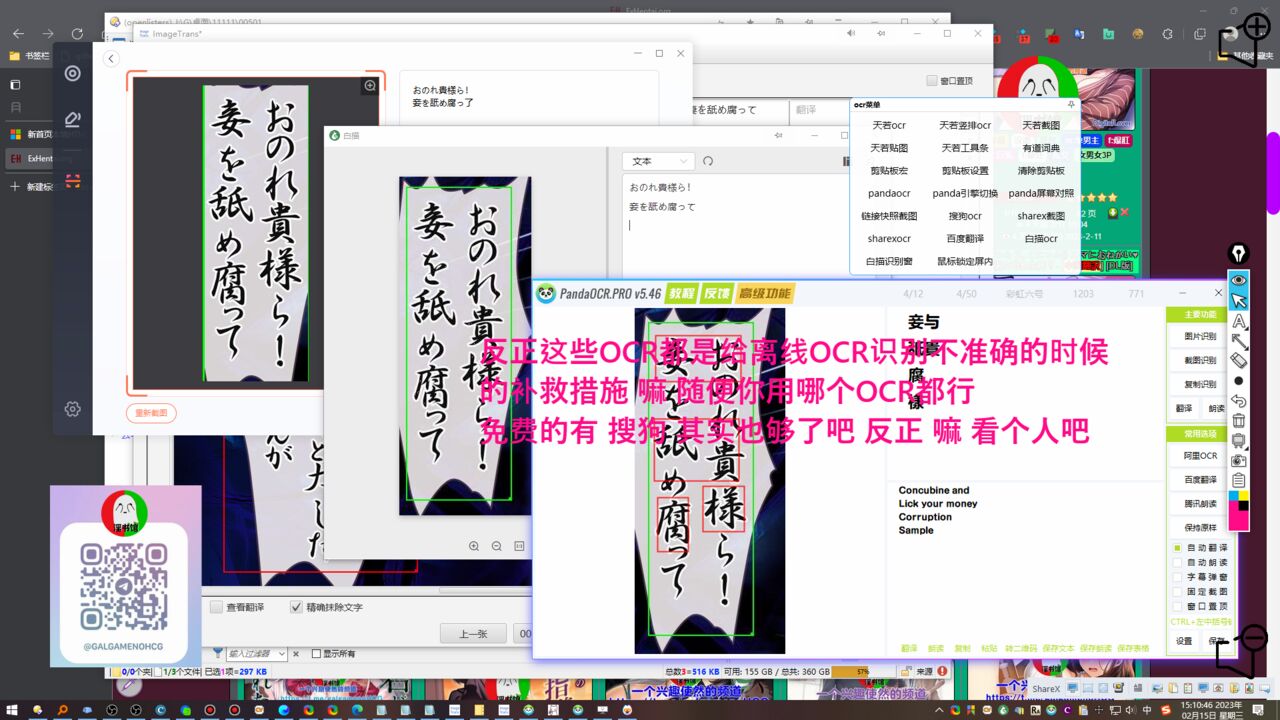Screen dimensions: 1280x720
Task: Uncheck the 精确抹除文字 checkbox
Action: point(297,607)
